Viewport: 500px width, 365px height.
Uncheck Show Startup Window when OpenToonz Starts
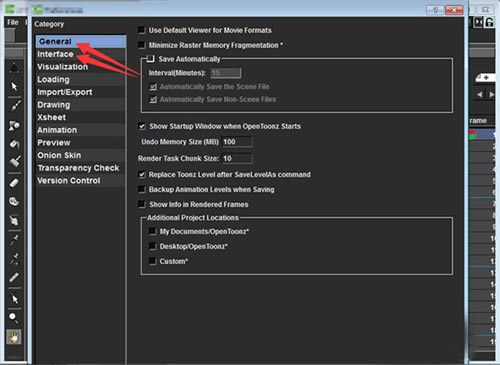pos(142,126)
